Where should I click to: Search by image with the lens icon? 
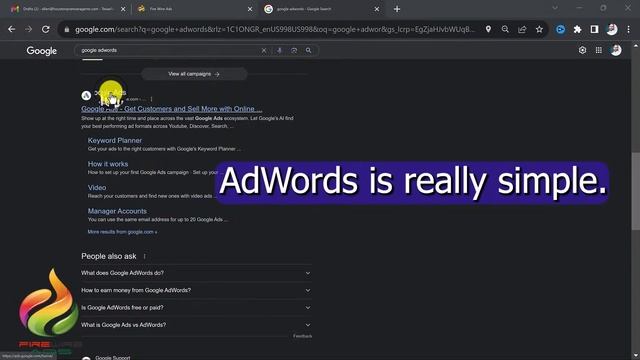click(294, 51)
